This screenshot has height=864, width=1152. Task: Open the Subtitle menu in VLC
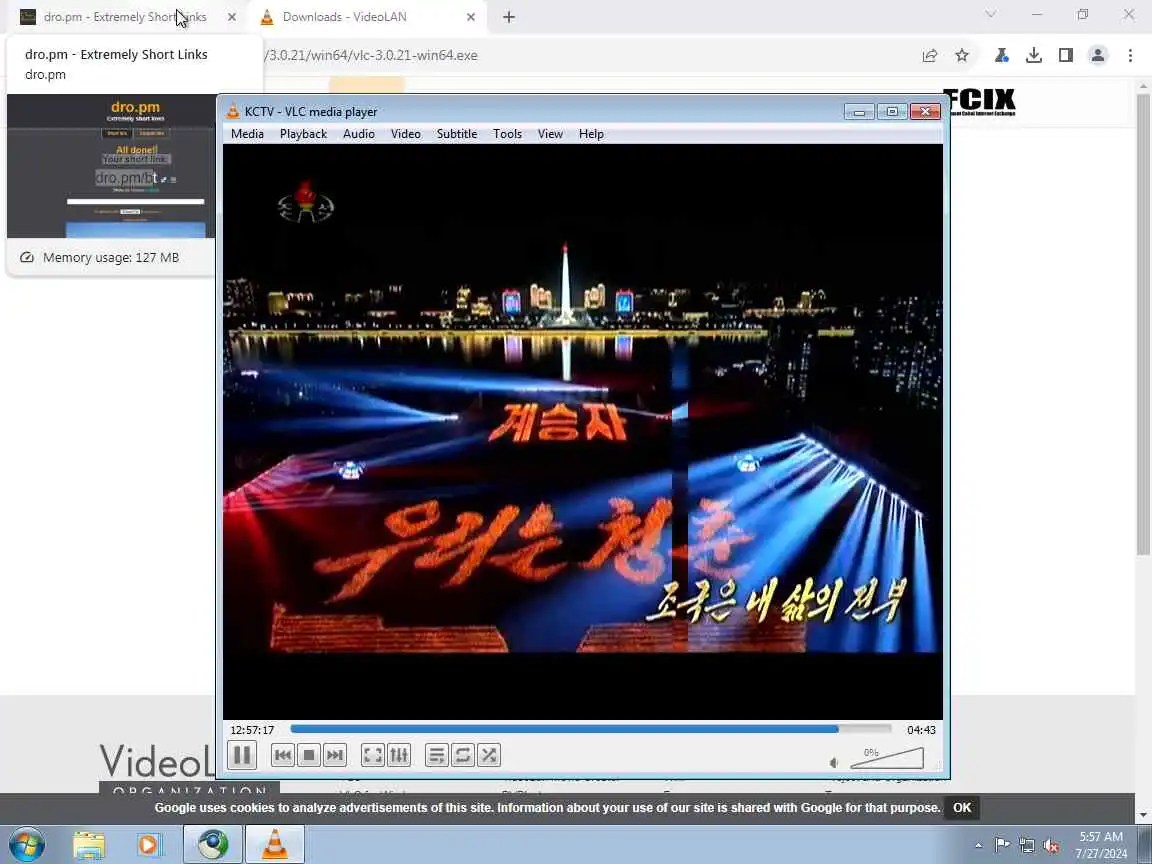coord(457,134)
